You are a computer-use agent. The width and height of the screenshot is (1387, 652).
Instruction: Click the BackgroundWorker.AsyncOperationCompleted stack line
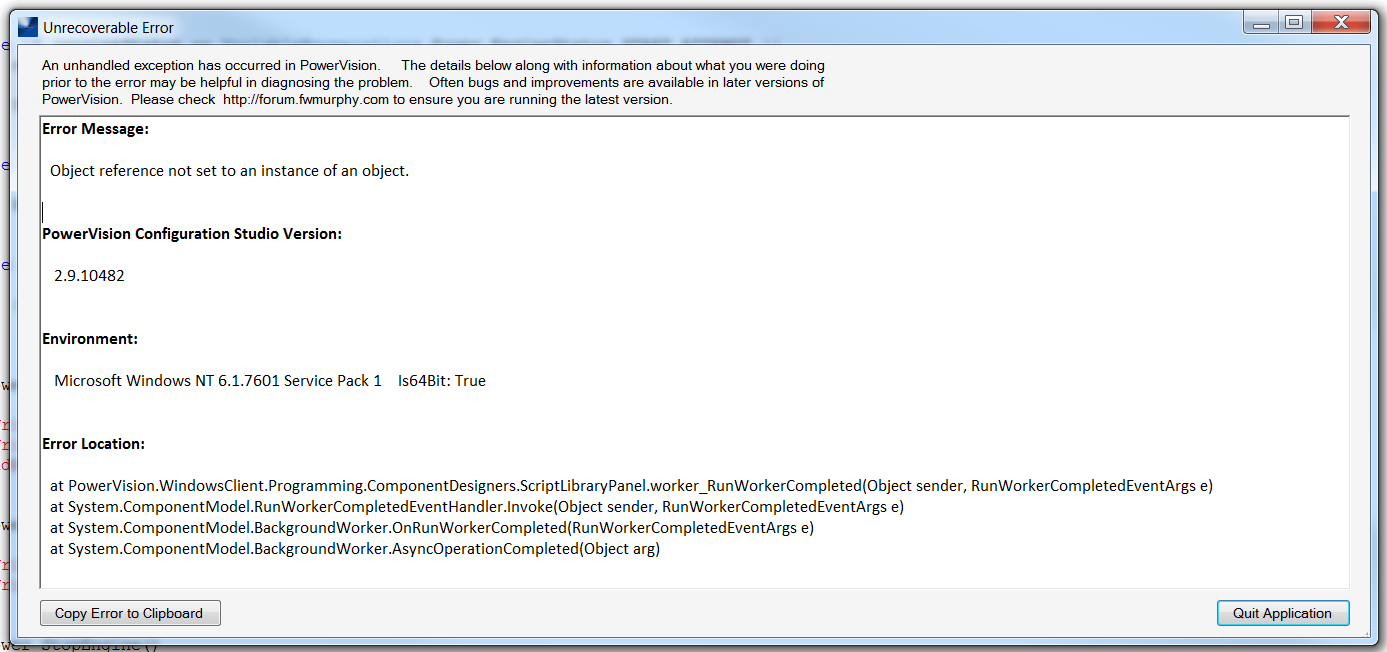point(355,549)
